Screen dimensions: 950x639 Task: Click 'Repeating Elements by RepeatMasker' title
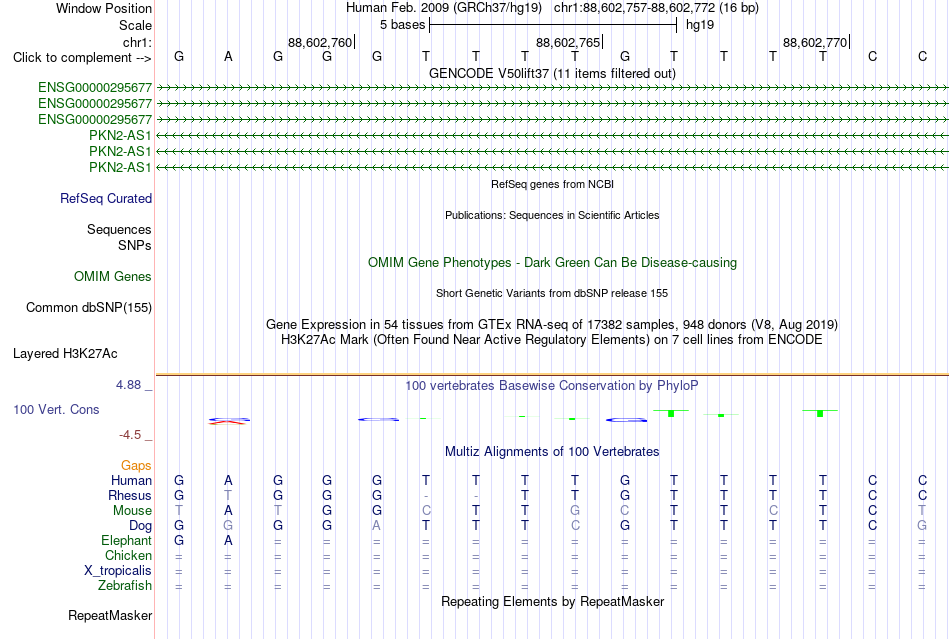tap(552, 601)
